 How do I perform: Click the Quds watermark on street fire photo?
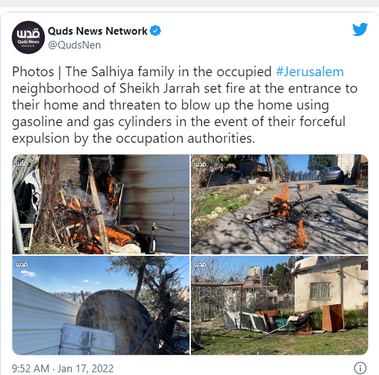pos(200,164)
